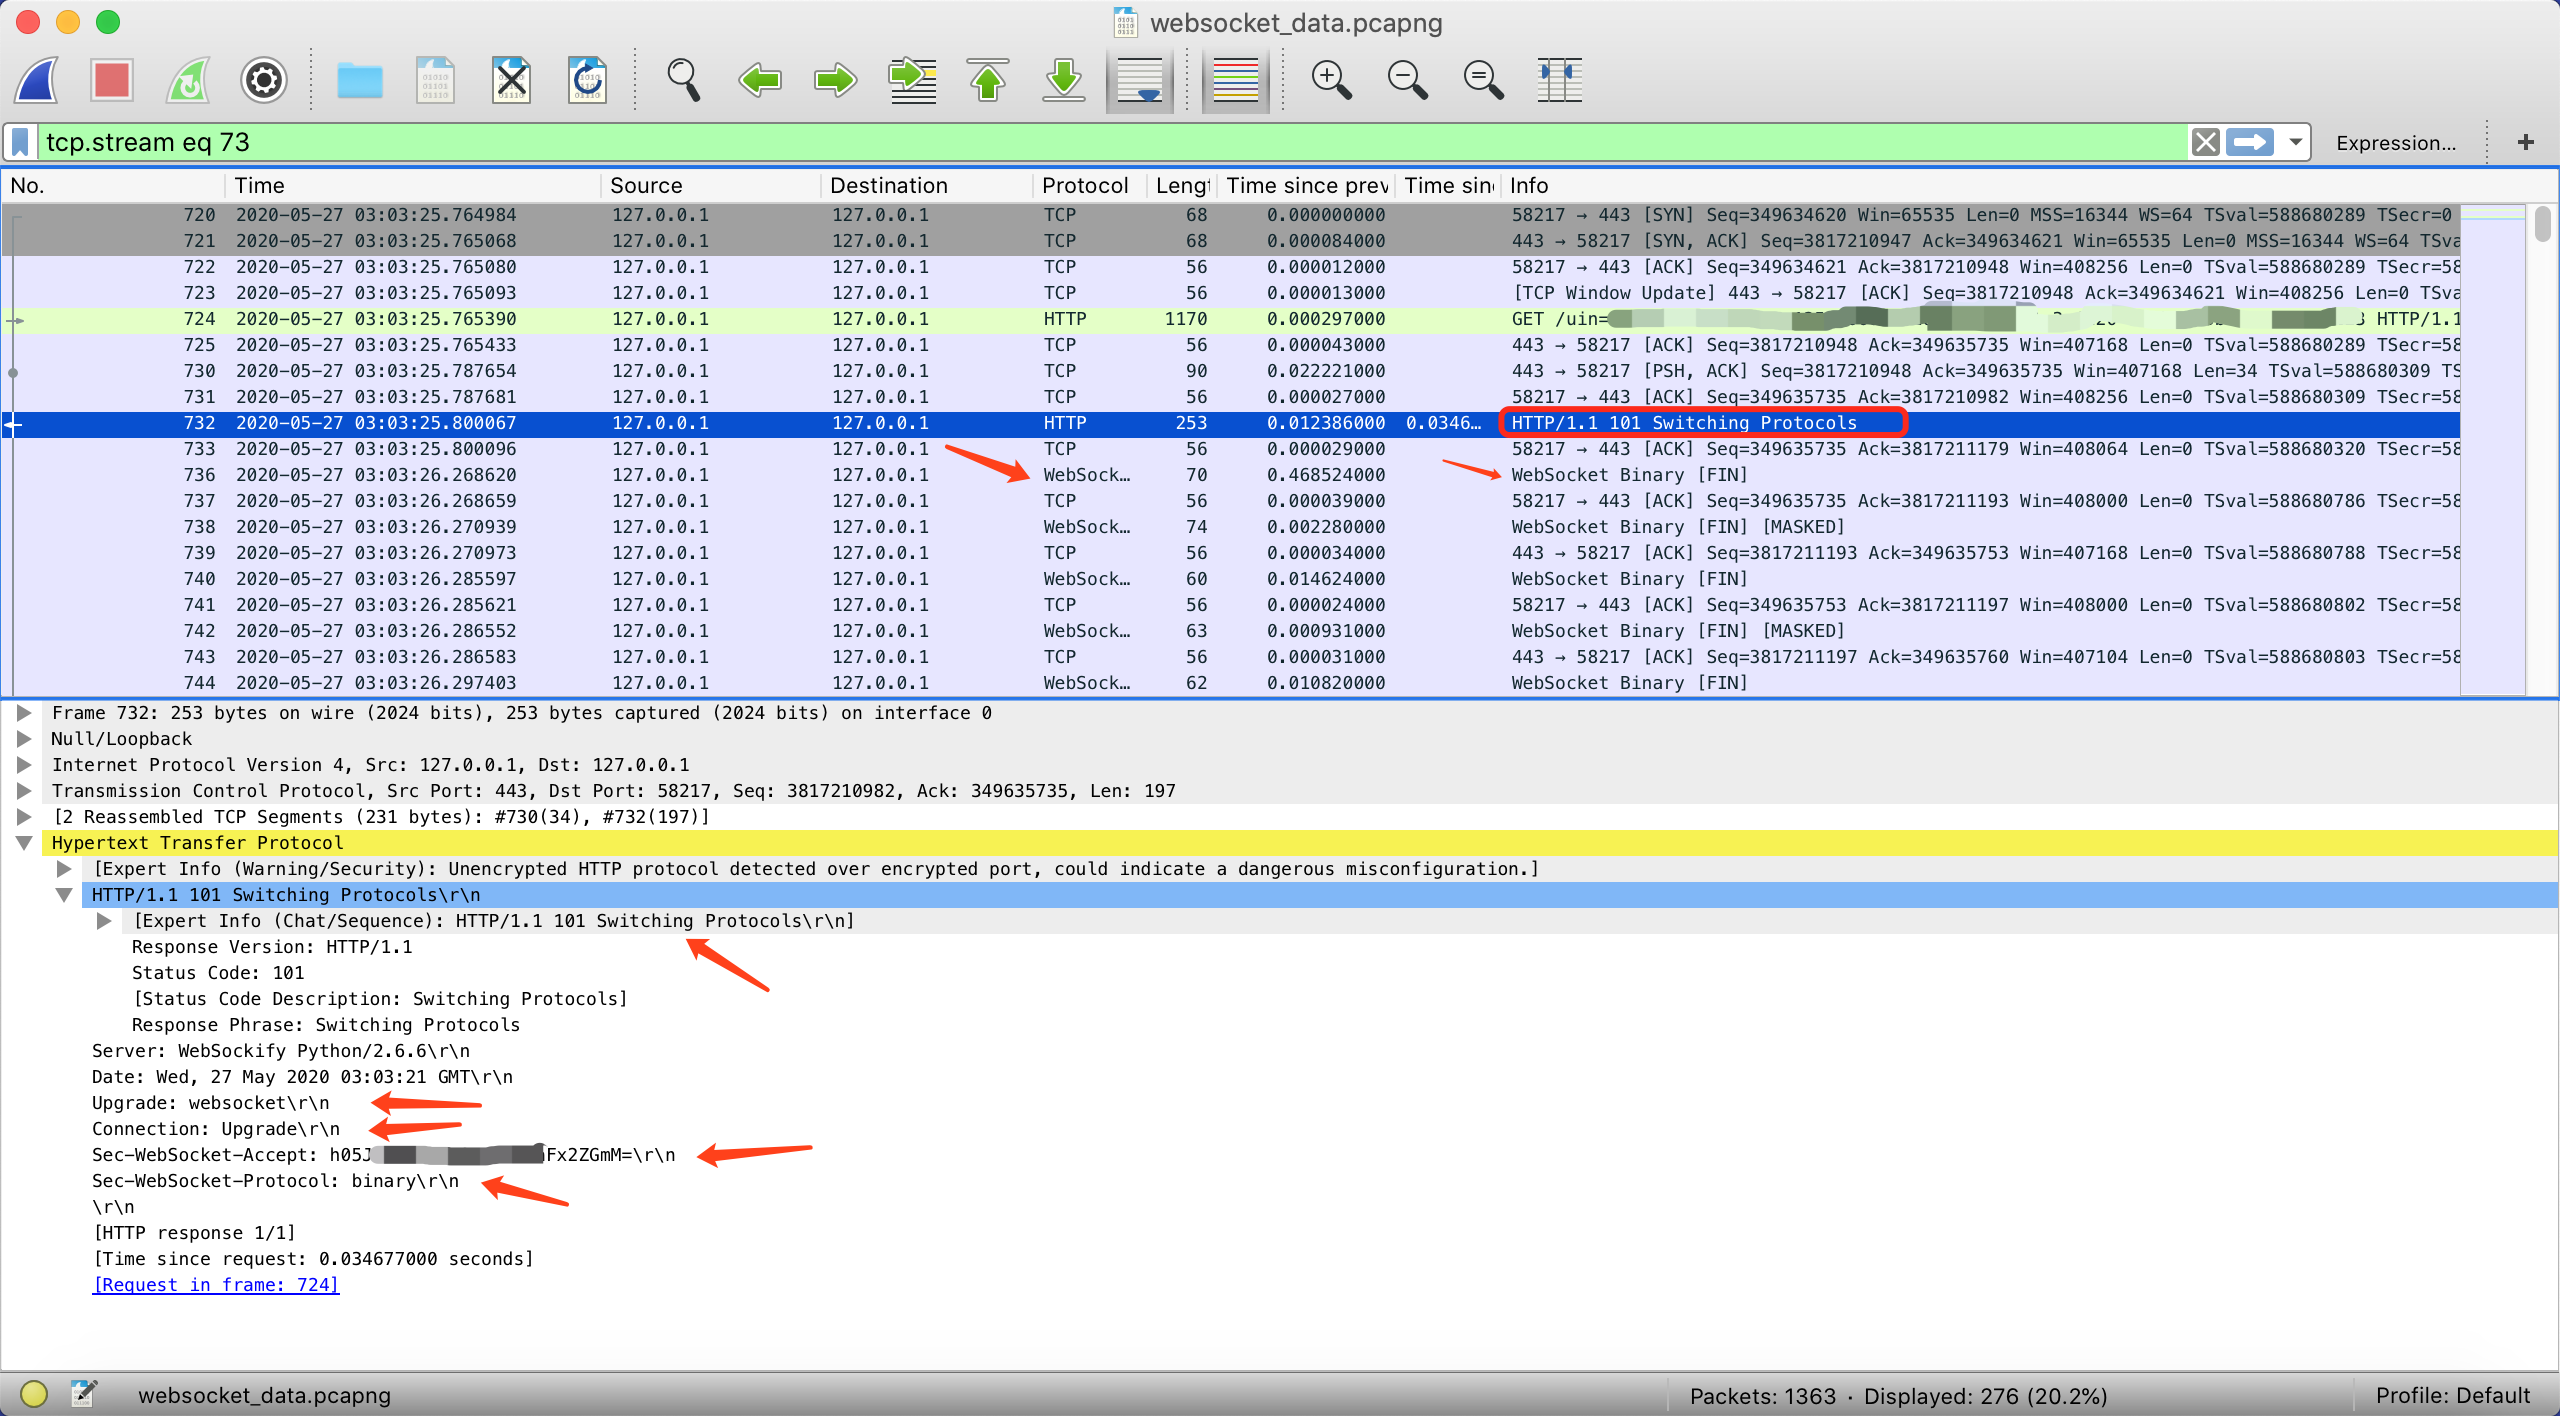Click the tcp.stream eq 73 filter field
2560x1416 pixels.
coord(1100,142)
